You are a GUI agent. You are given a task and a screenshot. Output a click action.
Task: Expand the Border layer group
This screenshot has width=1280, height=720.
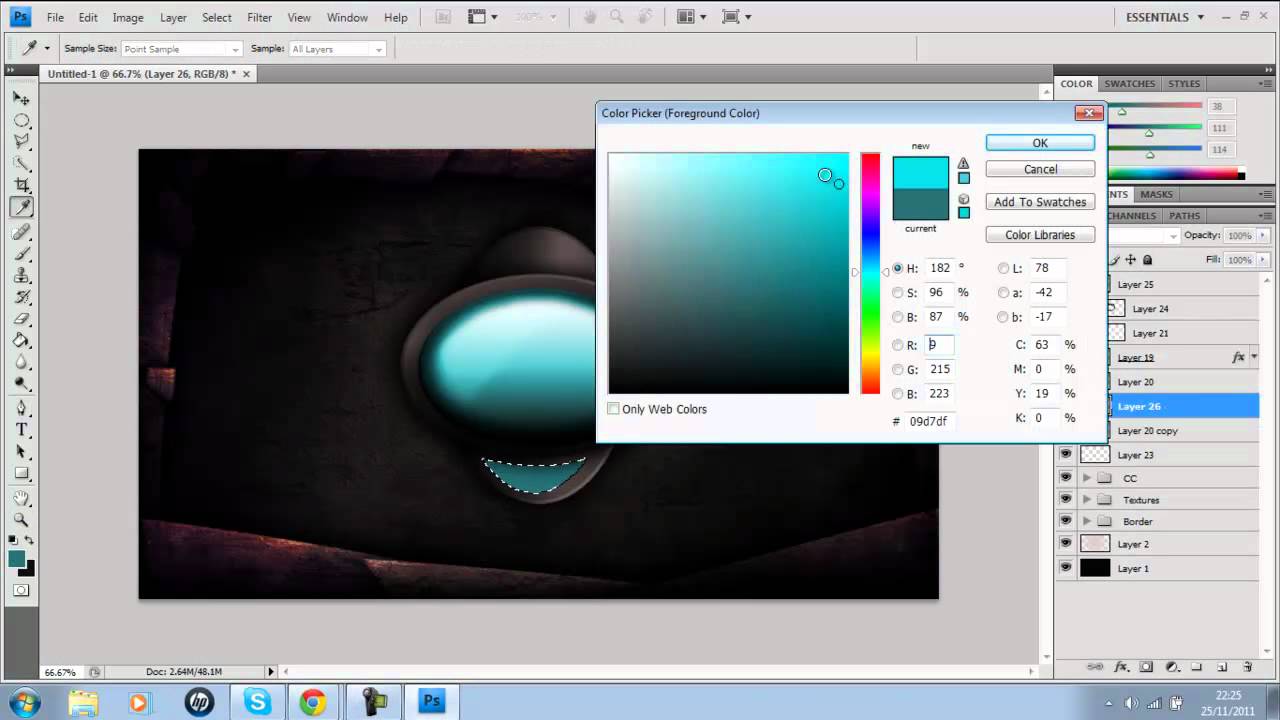pyautogui.click(x=1087, y=521)
